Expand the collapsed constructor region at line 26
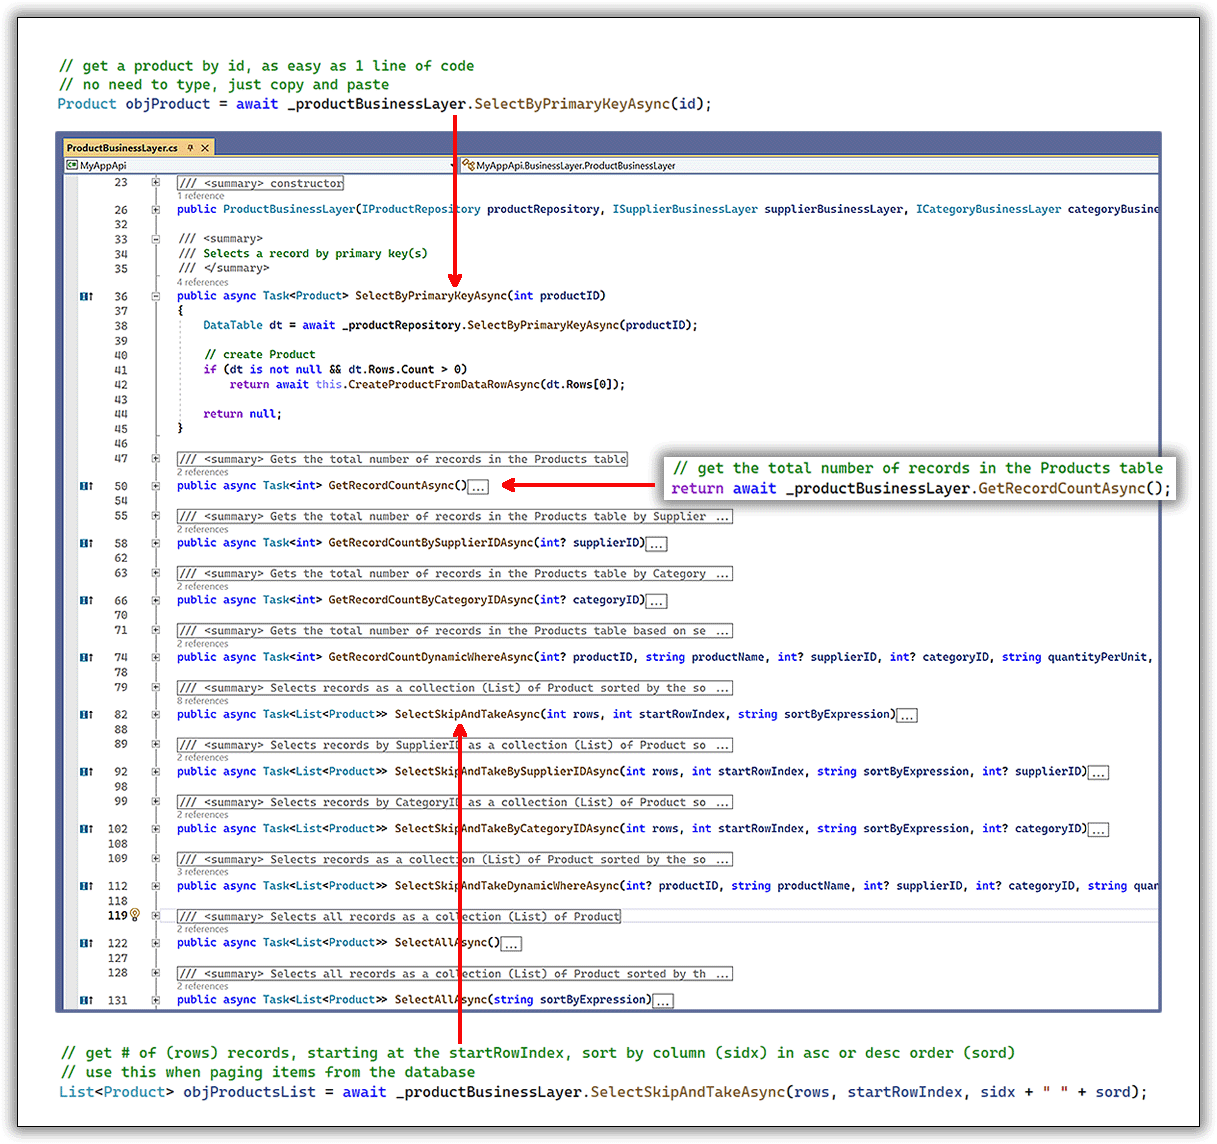The width and height of the screenshot is (1217, 1144). (x=156, y=209)
